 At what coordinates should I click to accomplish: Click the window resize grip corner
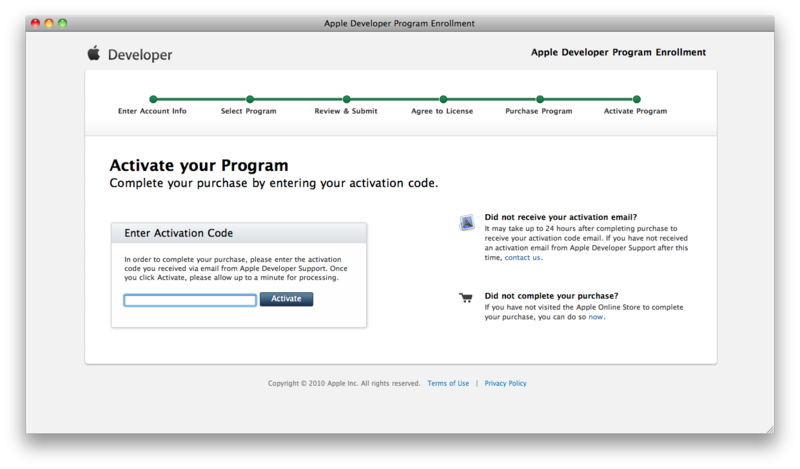tap(770, 429)
